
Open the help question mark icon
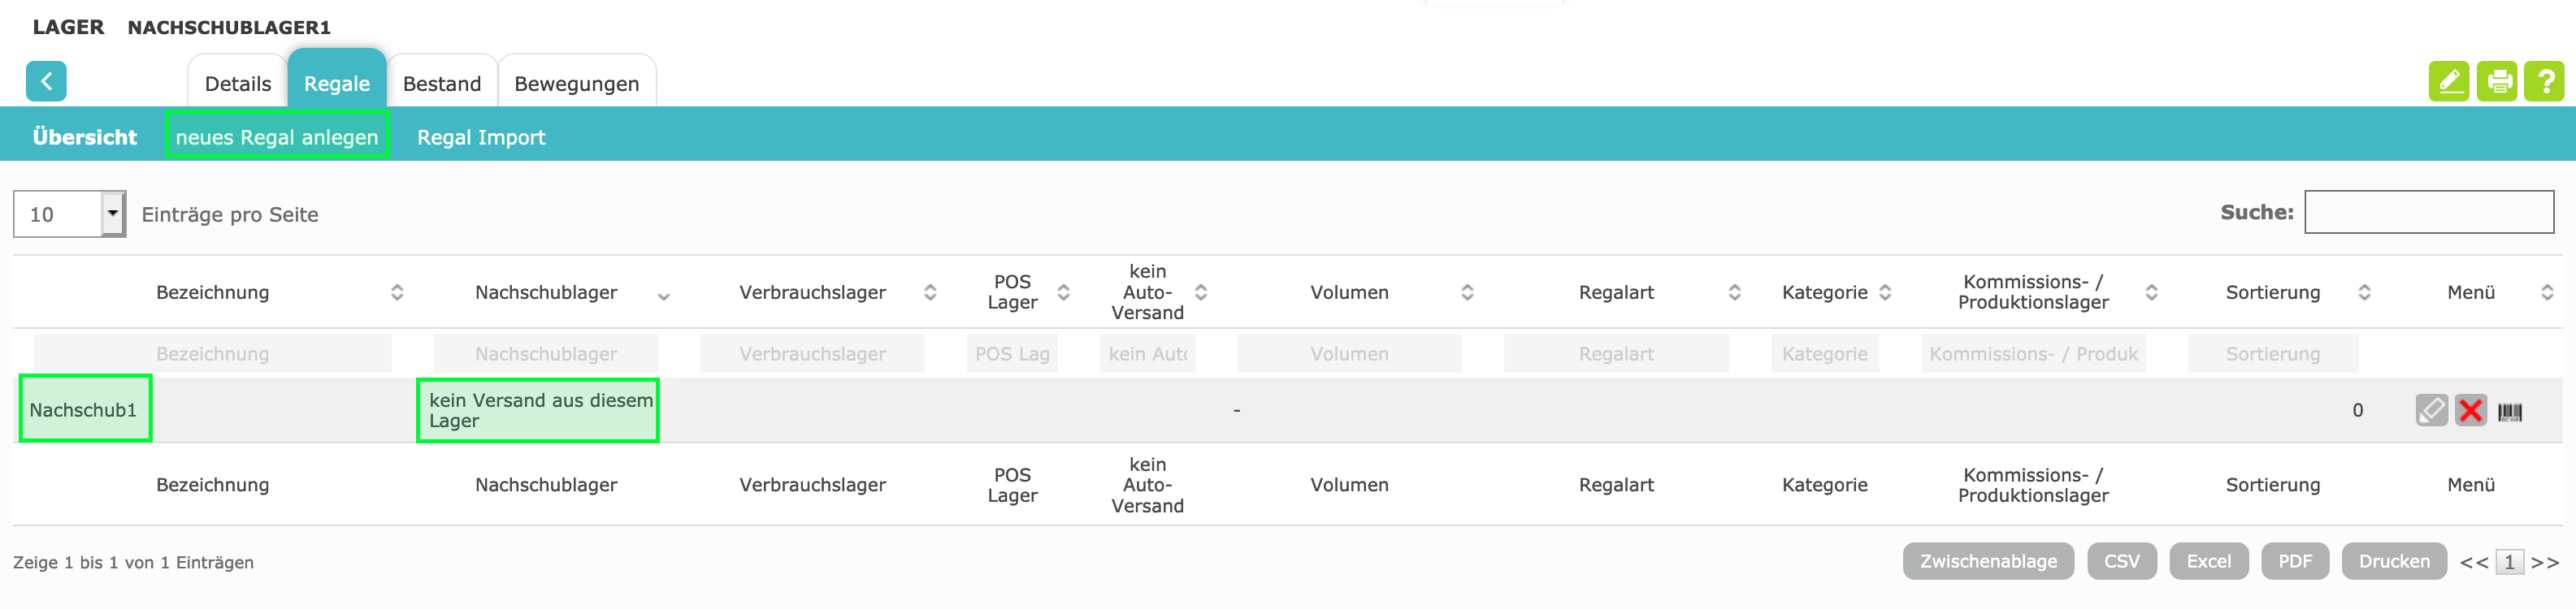[2544, 81]
